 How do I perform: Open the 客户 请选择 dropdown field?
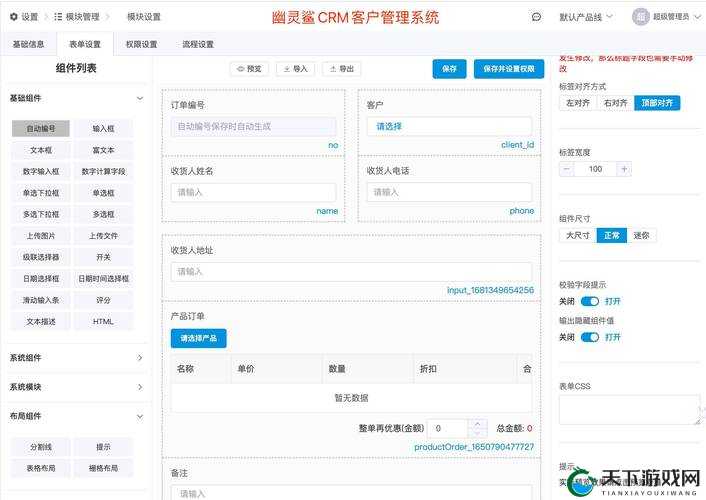point(449,127)
